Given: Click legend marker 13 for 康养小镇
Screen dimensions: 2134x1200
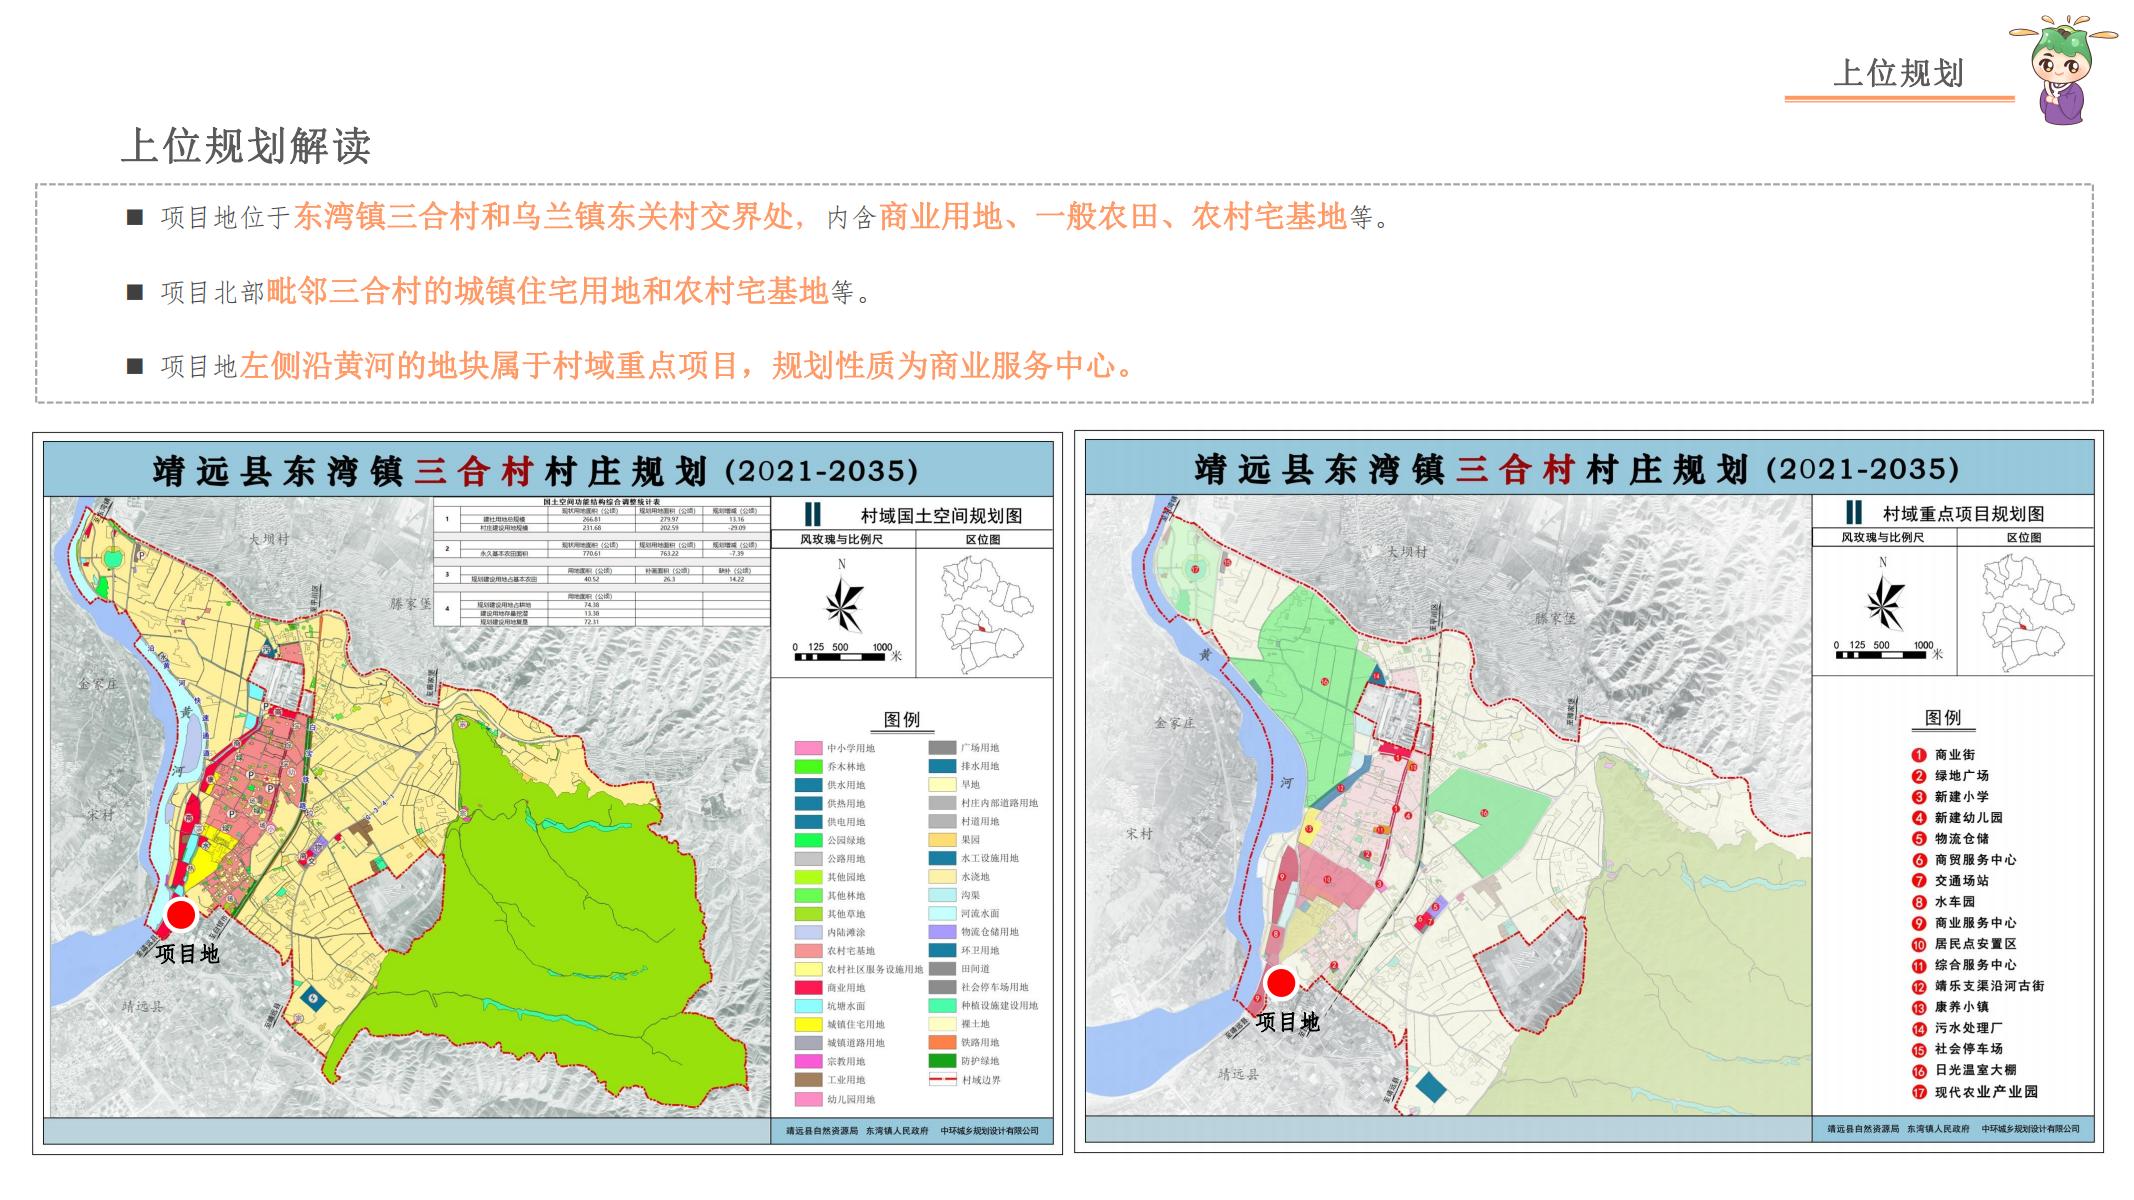Looking at the screenshot, I should (x=1919, y=1008).
